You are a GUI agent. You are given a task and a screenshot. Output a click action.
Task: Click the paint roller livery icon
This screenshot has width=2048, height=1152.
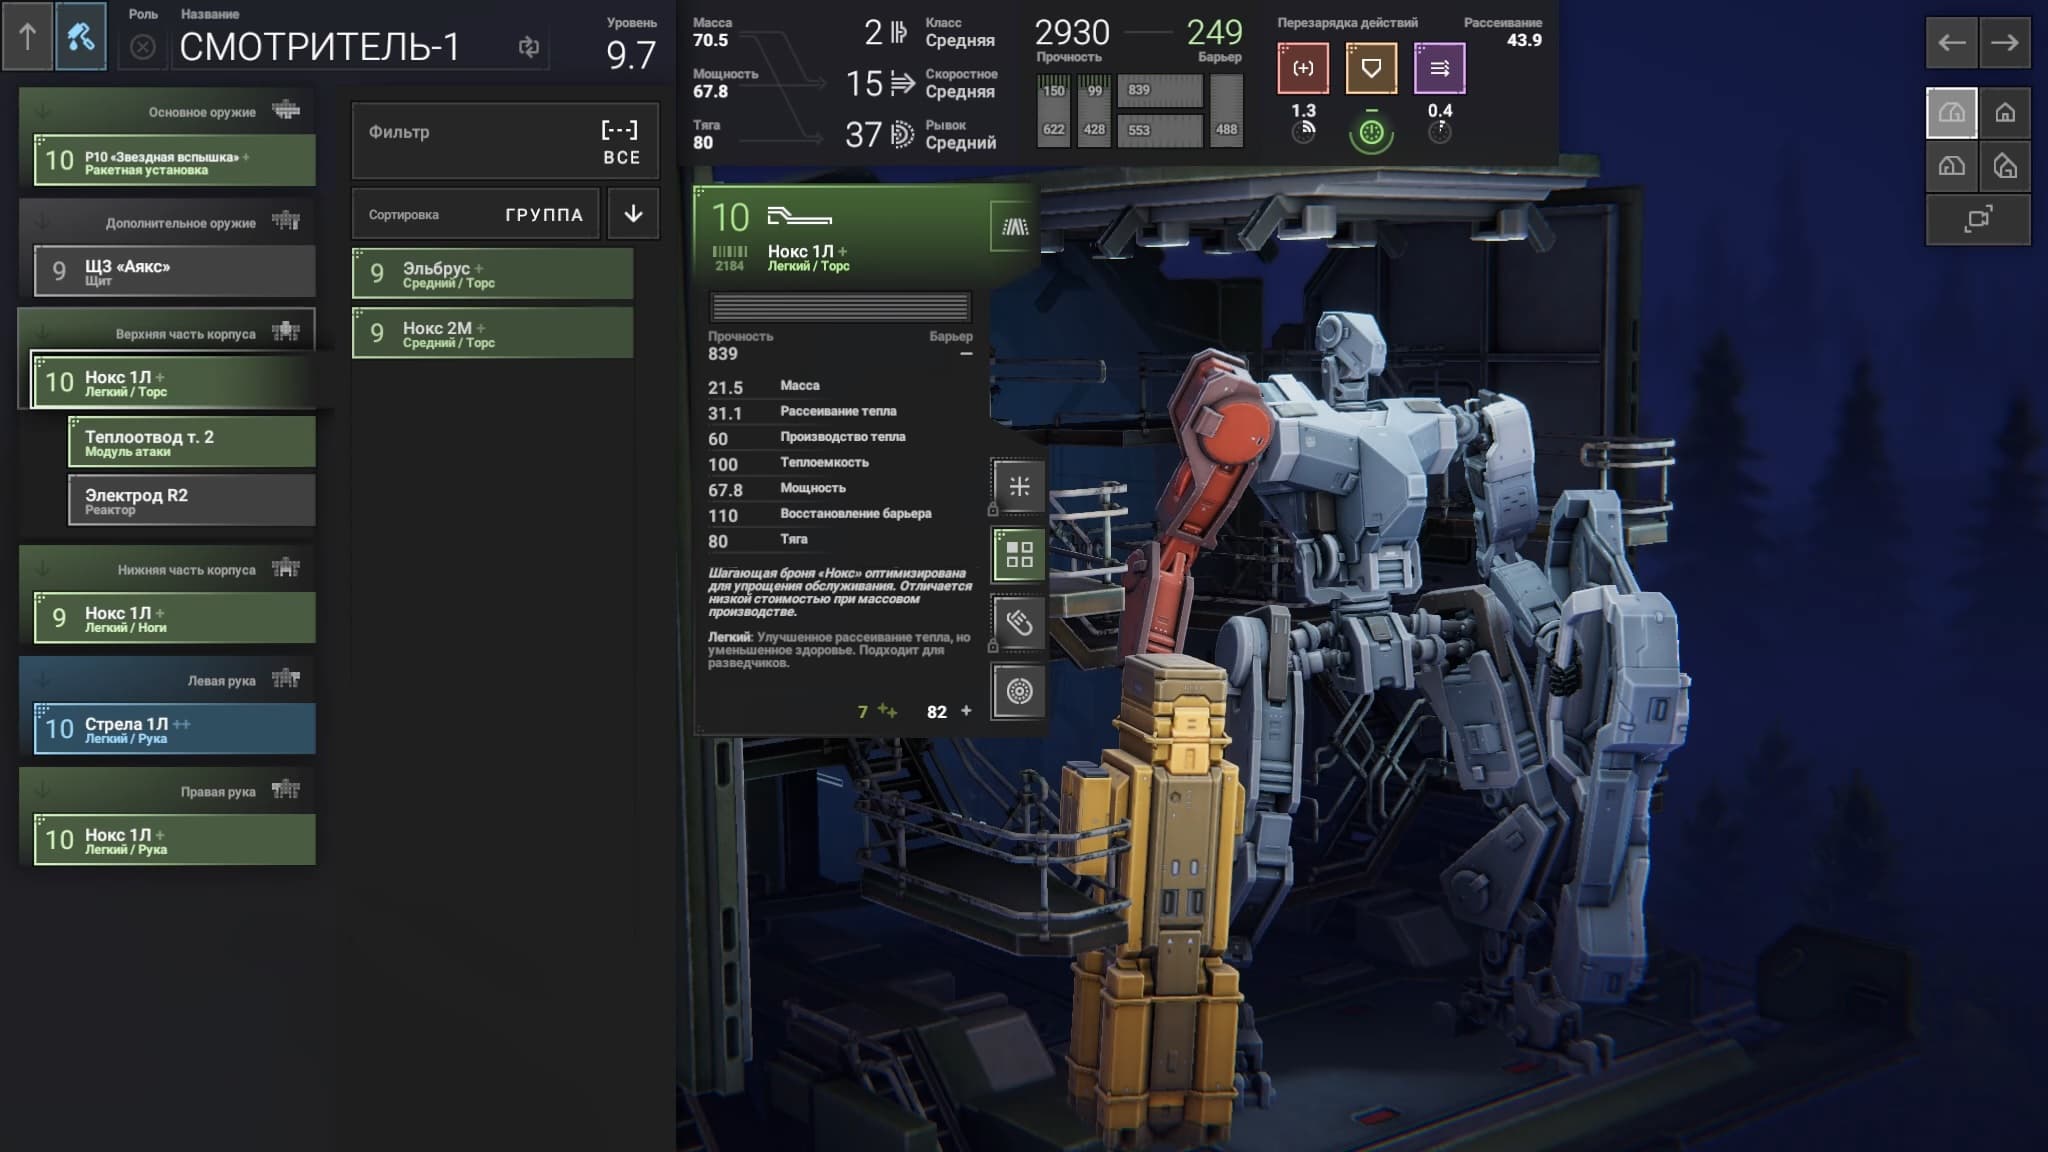pos(81,38)
